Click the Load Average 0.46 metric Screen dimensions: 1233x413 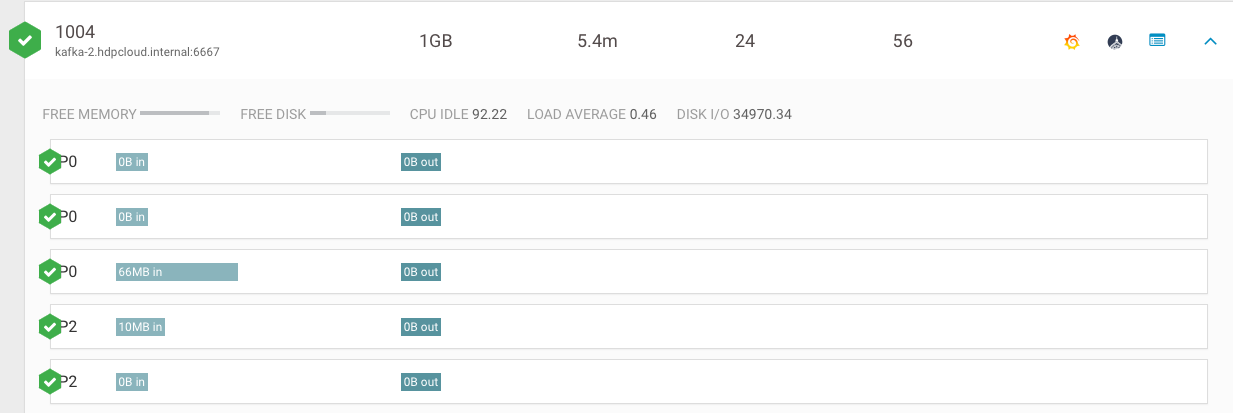(x=591, y=114)
